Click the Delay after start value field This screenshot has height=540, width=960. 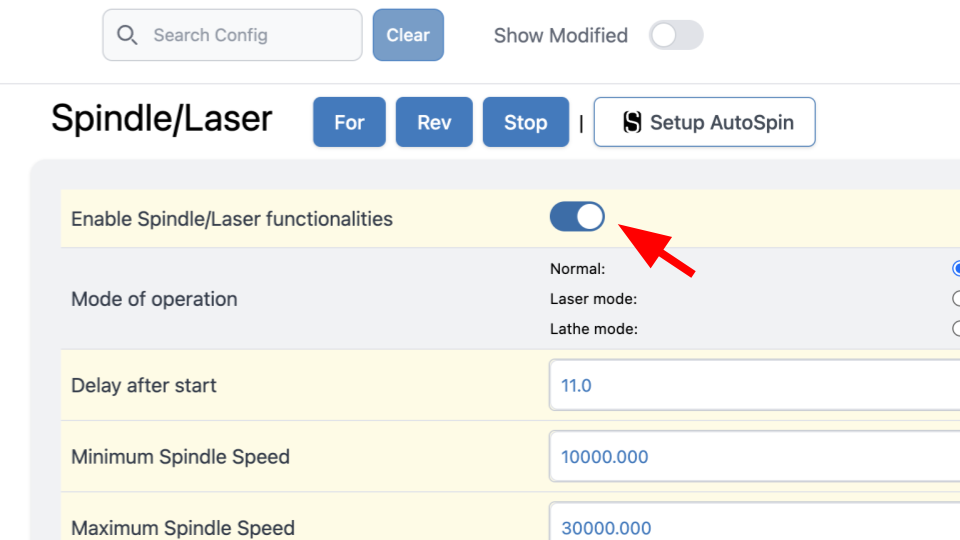click(x=754, y=385)
